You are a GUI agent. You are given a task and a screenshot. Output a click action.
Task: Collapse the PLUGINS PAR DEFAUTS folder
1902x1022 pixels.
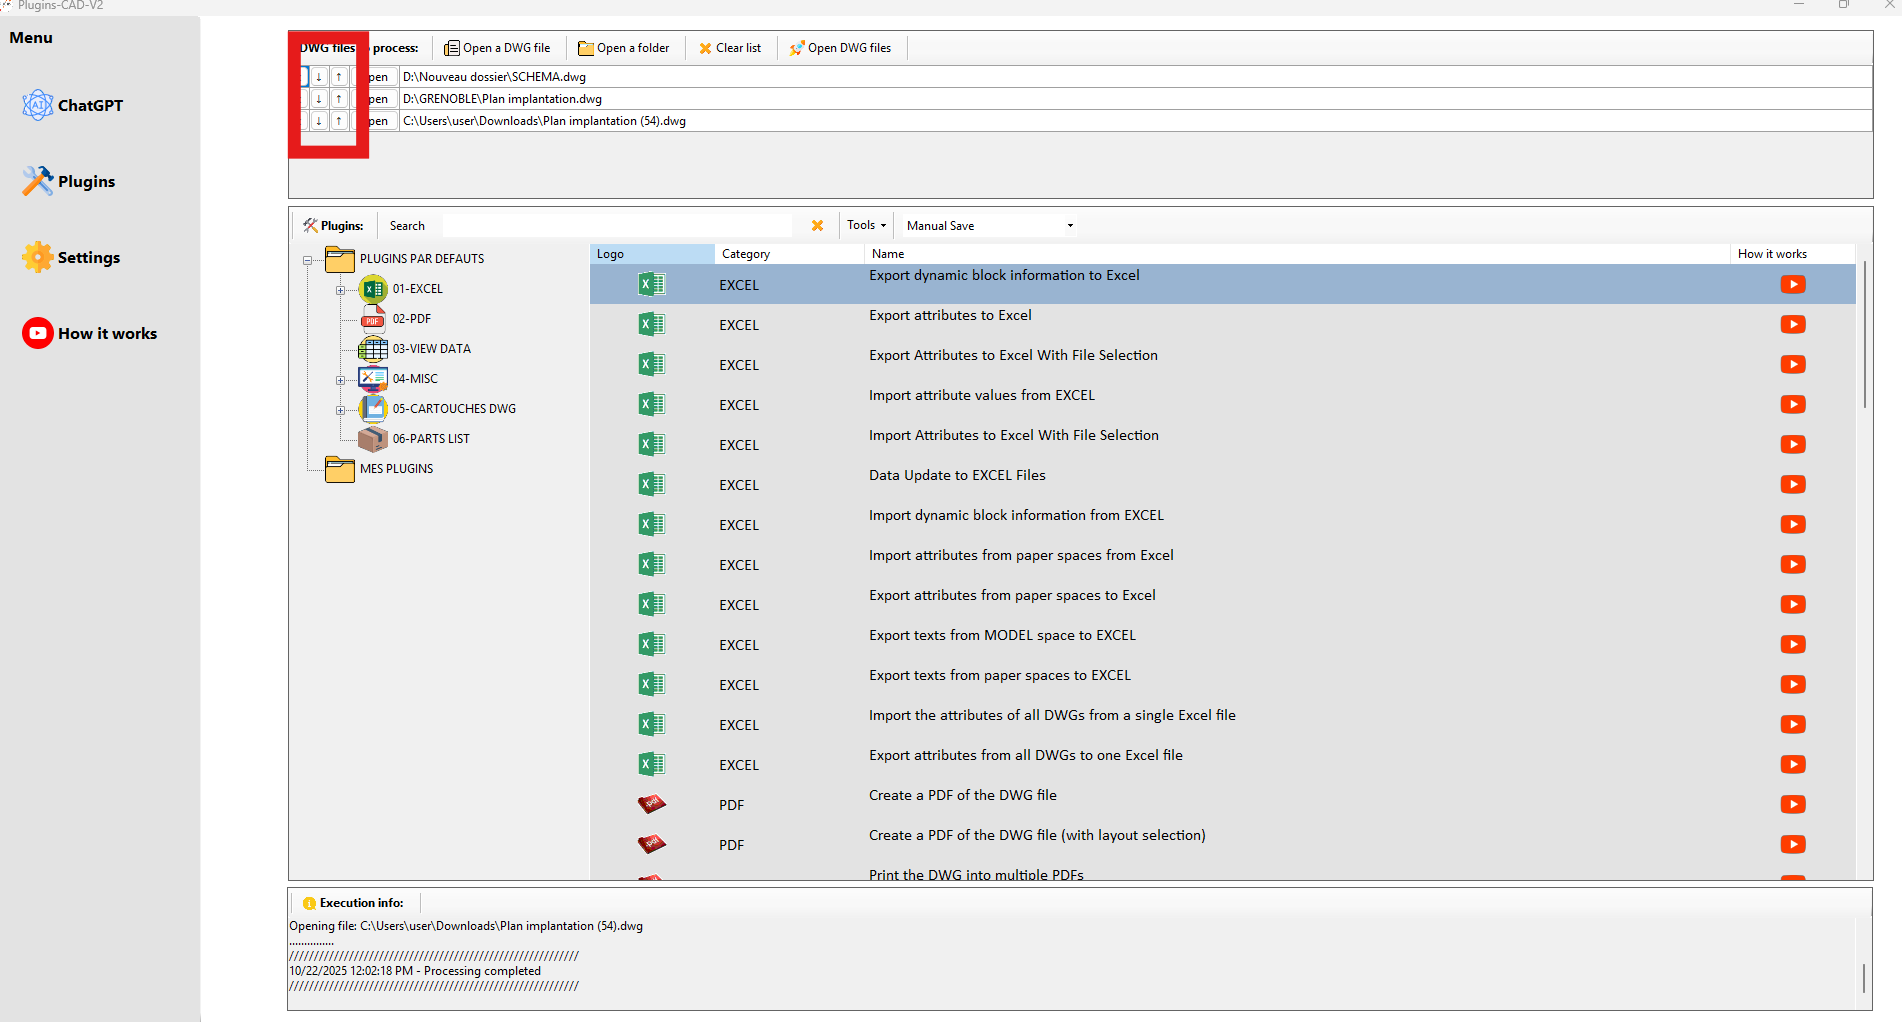(x=307, y=260)
